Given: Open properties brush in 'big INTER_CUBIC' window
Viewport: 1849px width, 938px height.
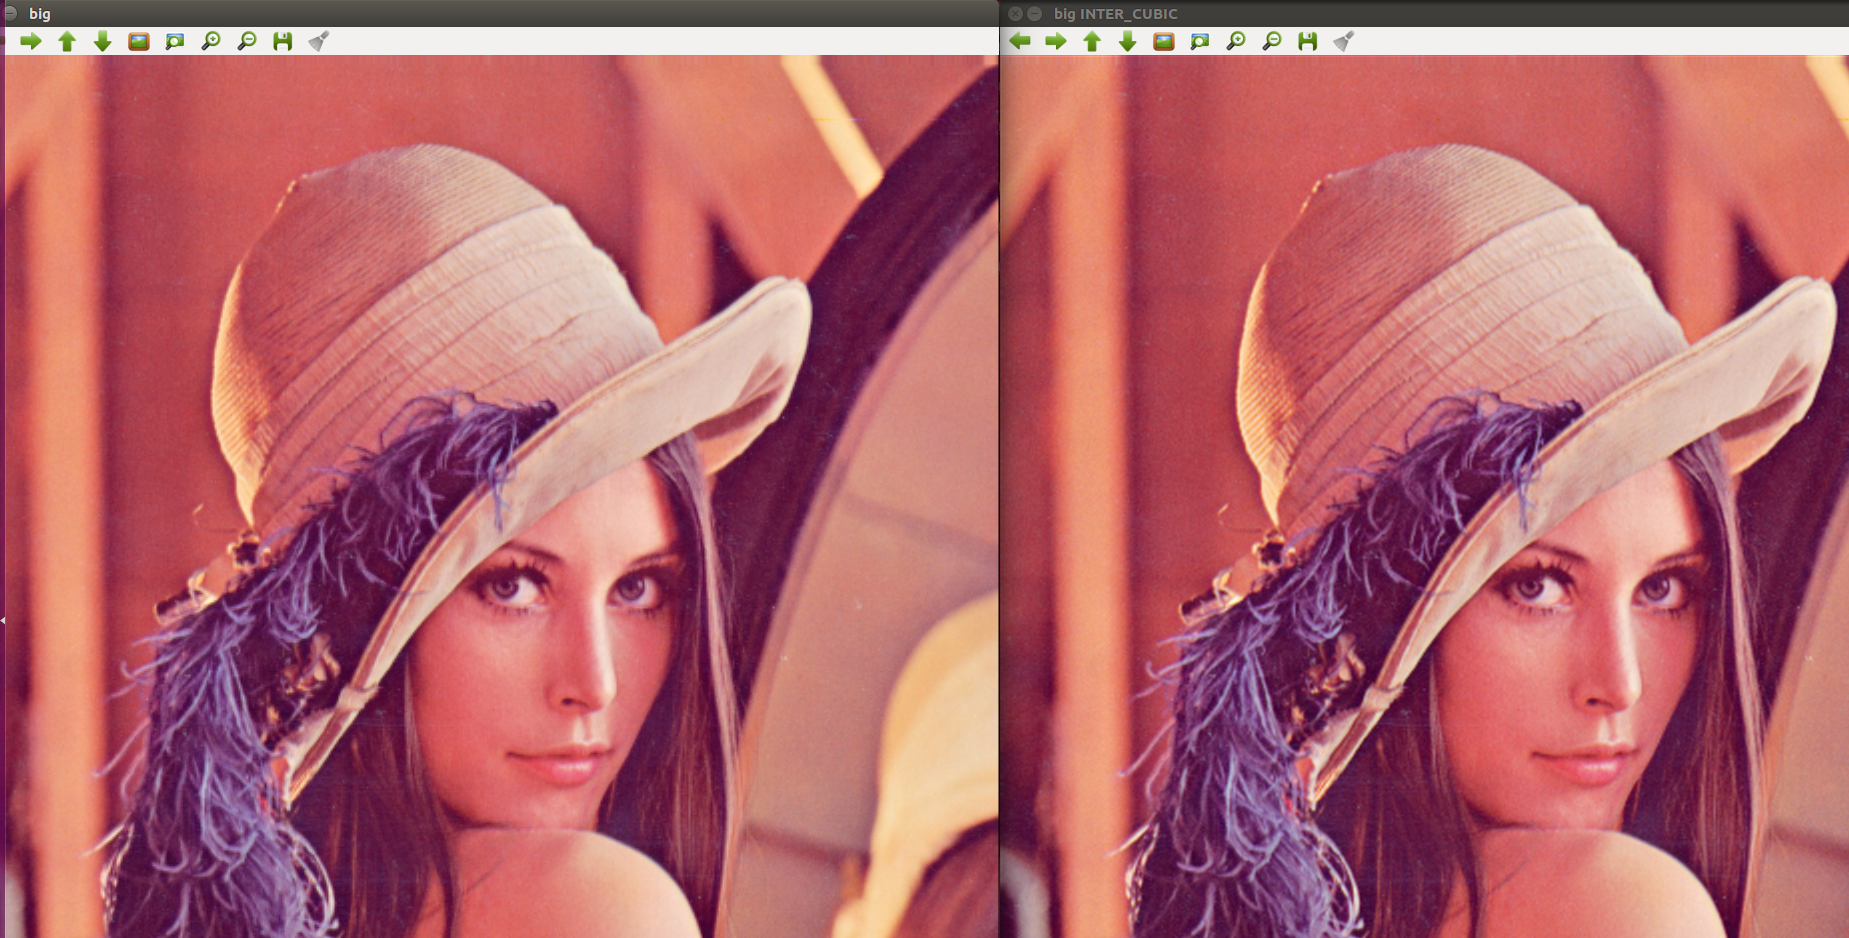Looking at the screenshot, I should click(1344, 41).
